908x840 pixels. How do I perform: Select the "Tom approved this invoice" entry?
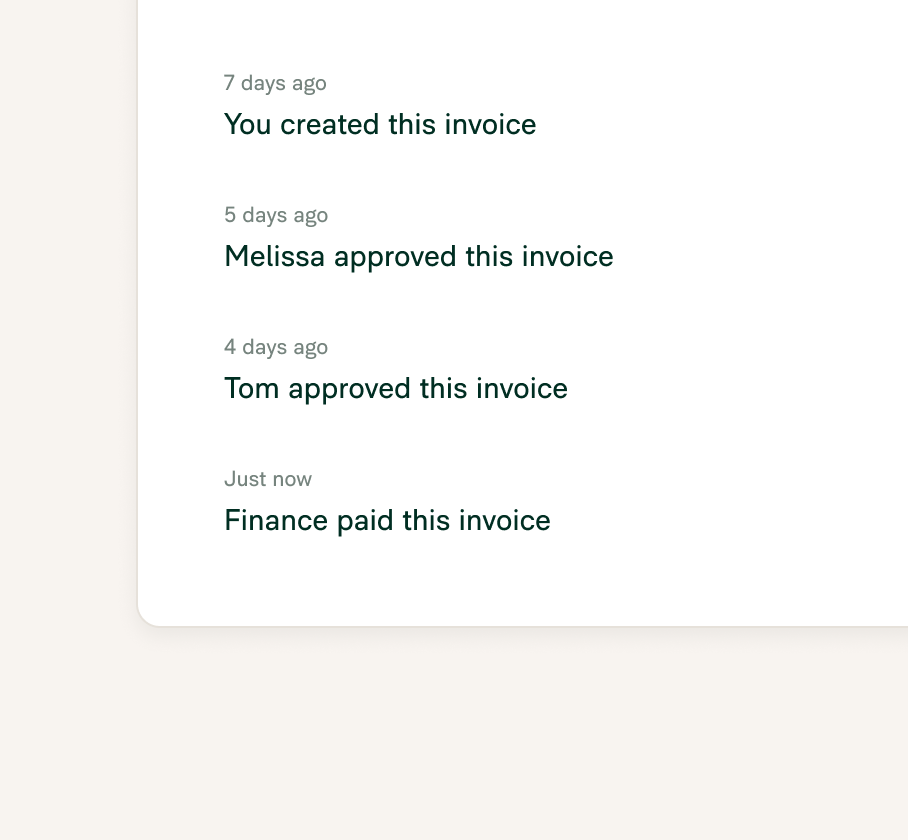tap(396, 388)
